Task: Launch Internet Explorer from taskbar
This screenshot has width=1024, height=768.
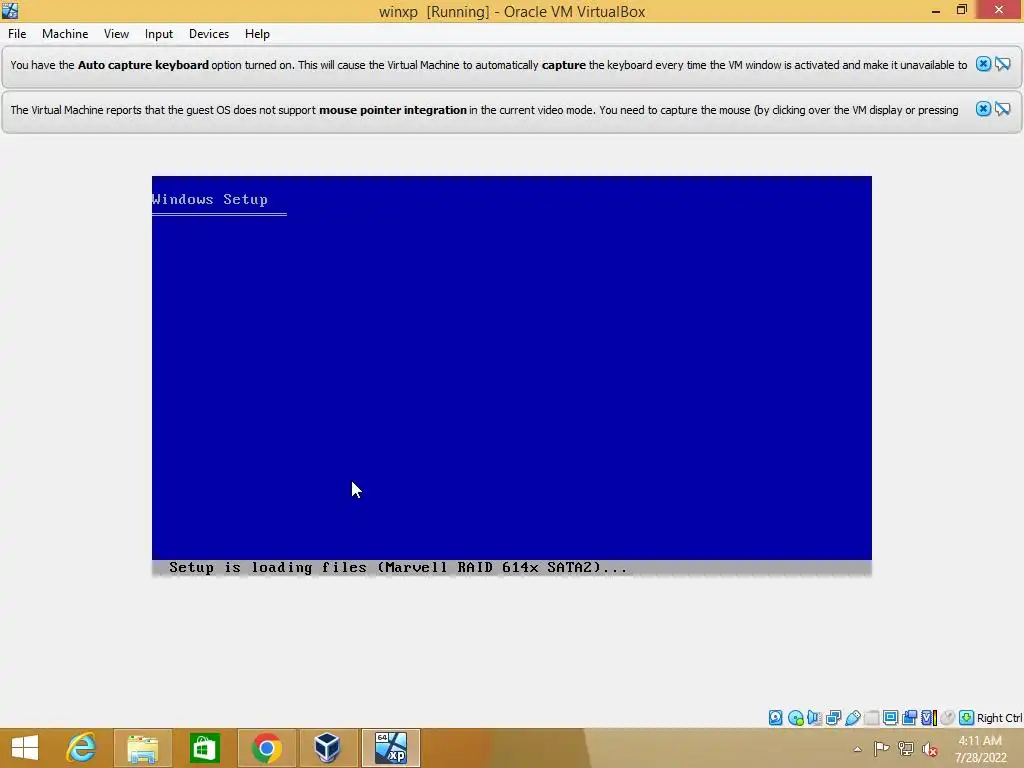Action: tap(82, 748)
